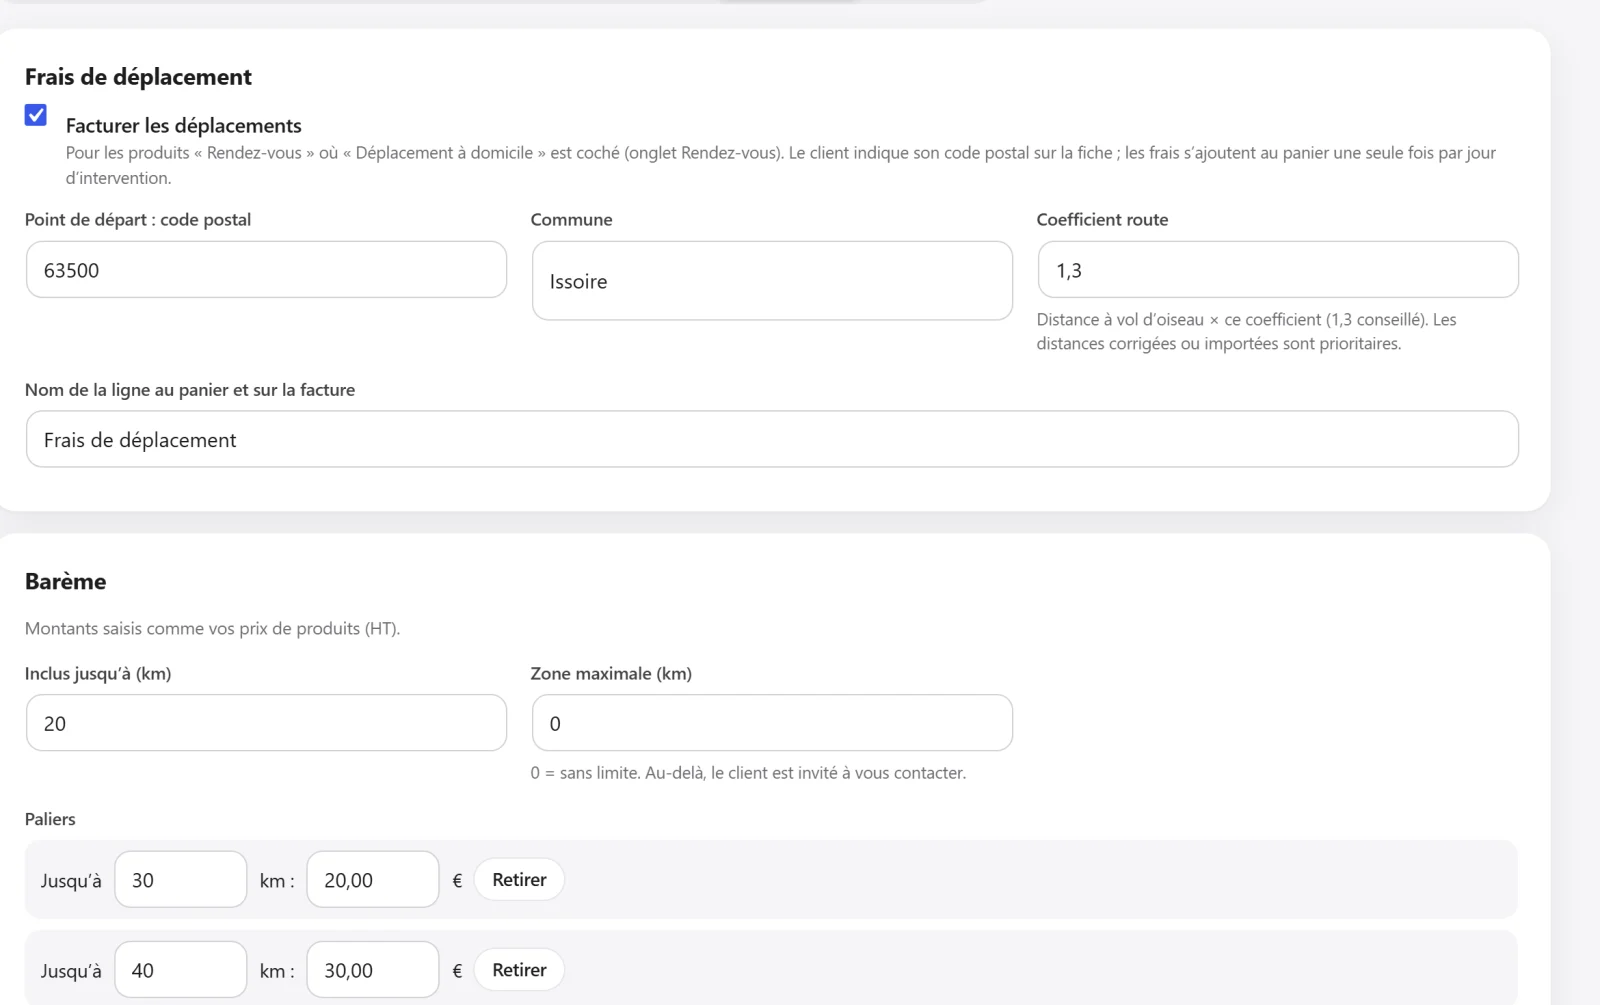Click the Barème section heading

[x=65, y=581]
